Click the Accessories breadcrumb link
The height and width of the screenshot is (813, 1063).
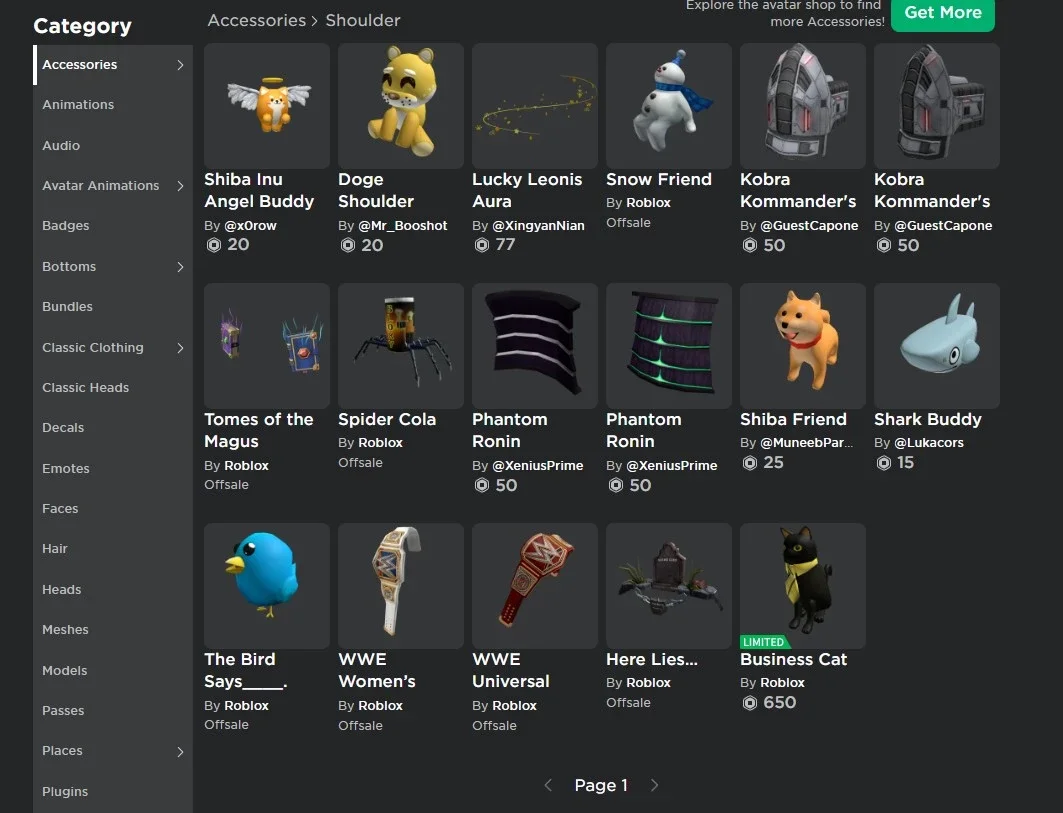(x=256, y=20)
